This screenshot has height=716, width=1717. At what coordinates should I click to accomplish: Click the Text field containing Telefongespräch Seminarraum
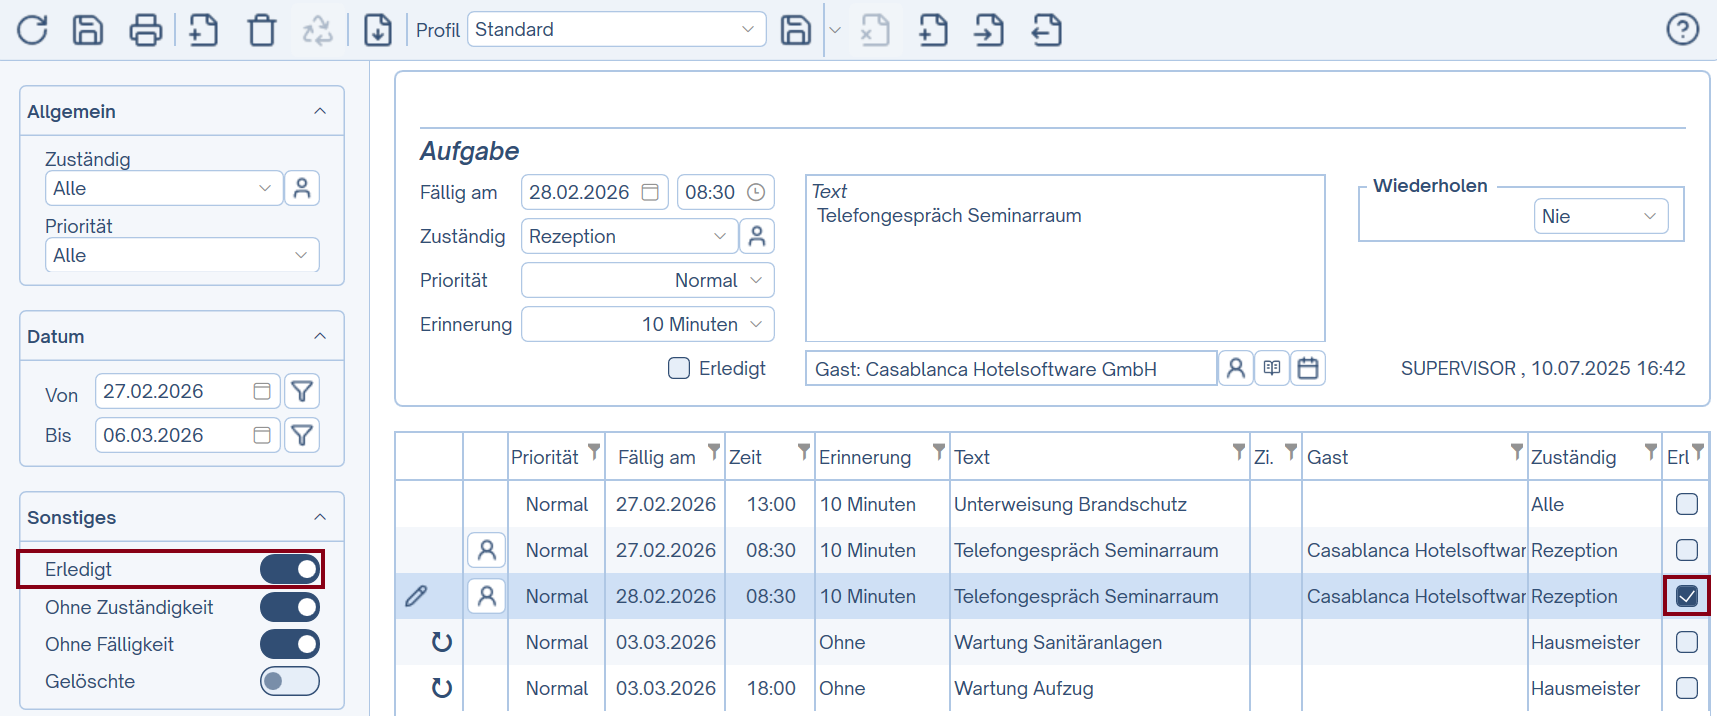(x=1064, y=260)
